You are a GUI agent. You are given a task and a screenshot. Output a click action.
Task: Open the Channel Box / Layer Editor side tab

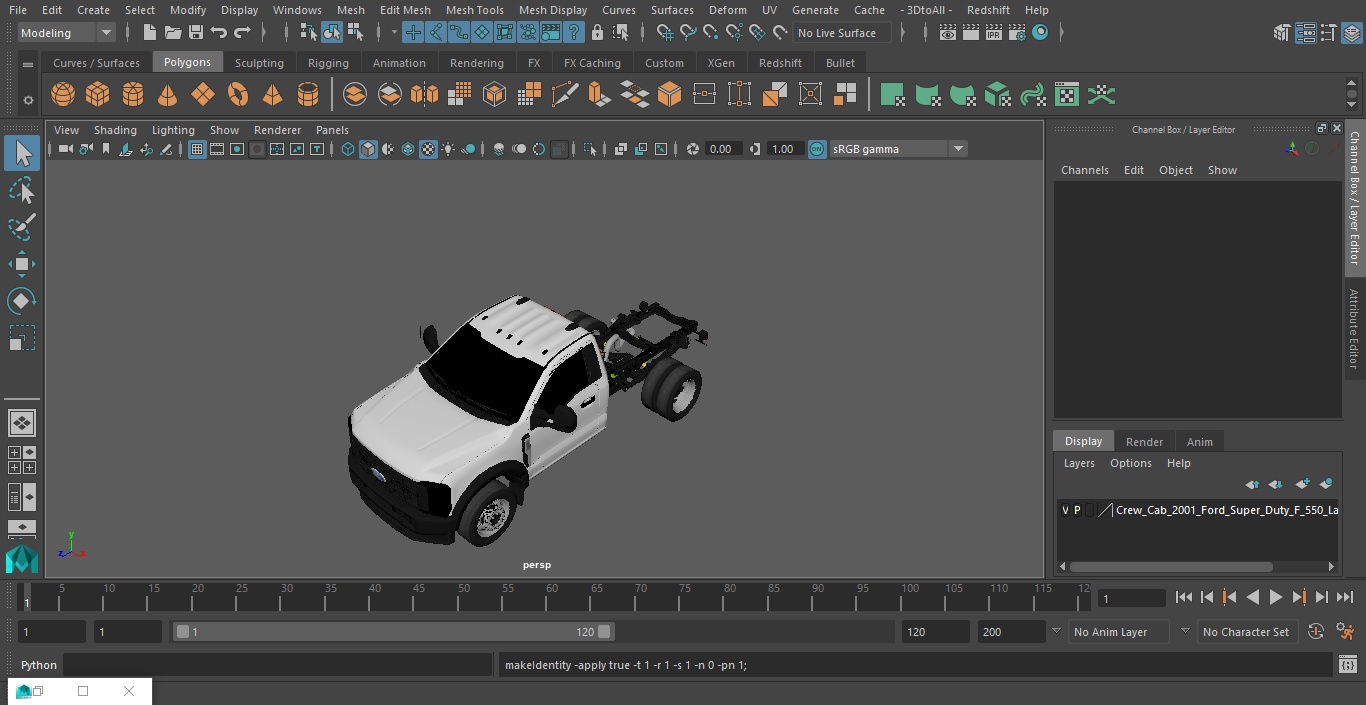pos(1354,197)
